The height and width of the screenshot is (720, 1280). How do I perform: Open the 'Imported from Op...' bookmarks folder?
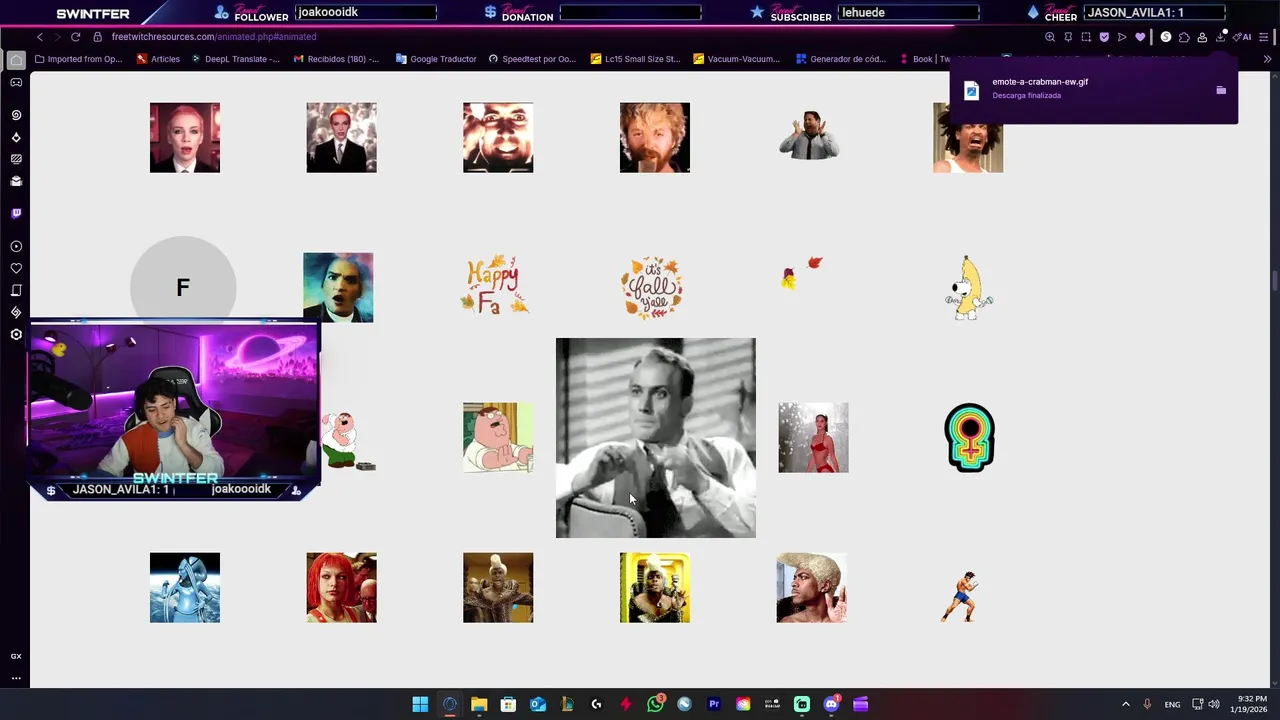point(78,59)
